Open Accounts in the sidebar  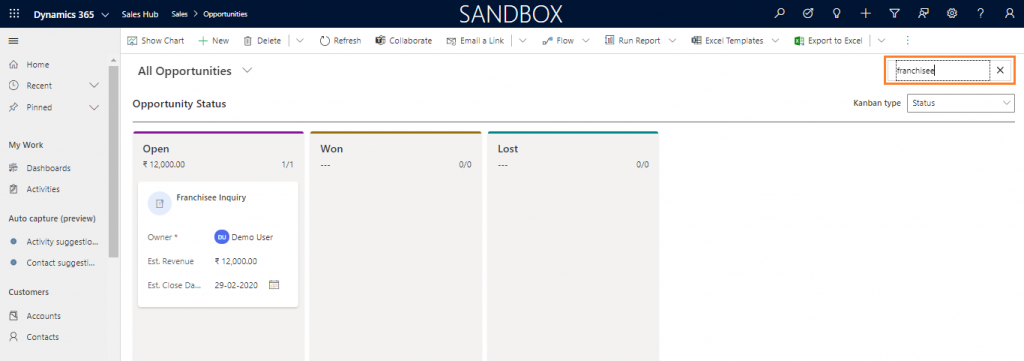[43, 316]
